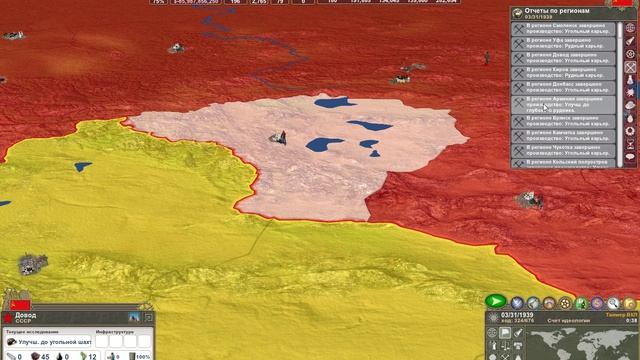Click the Улучш. до угольной шахт research entry
Viewport: 640px width, 360px height.
[x=49, y=342]
